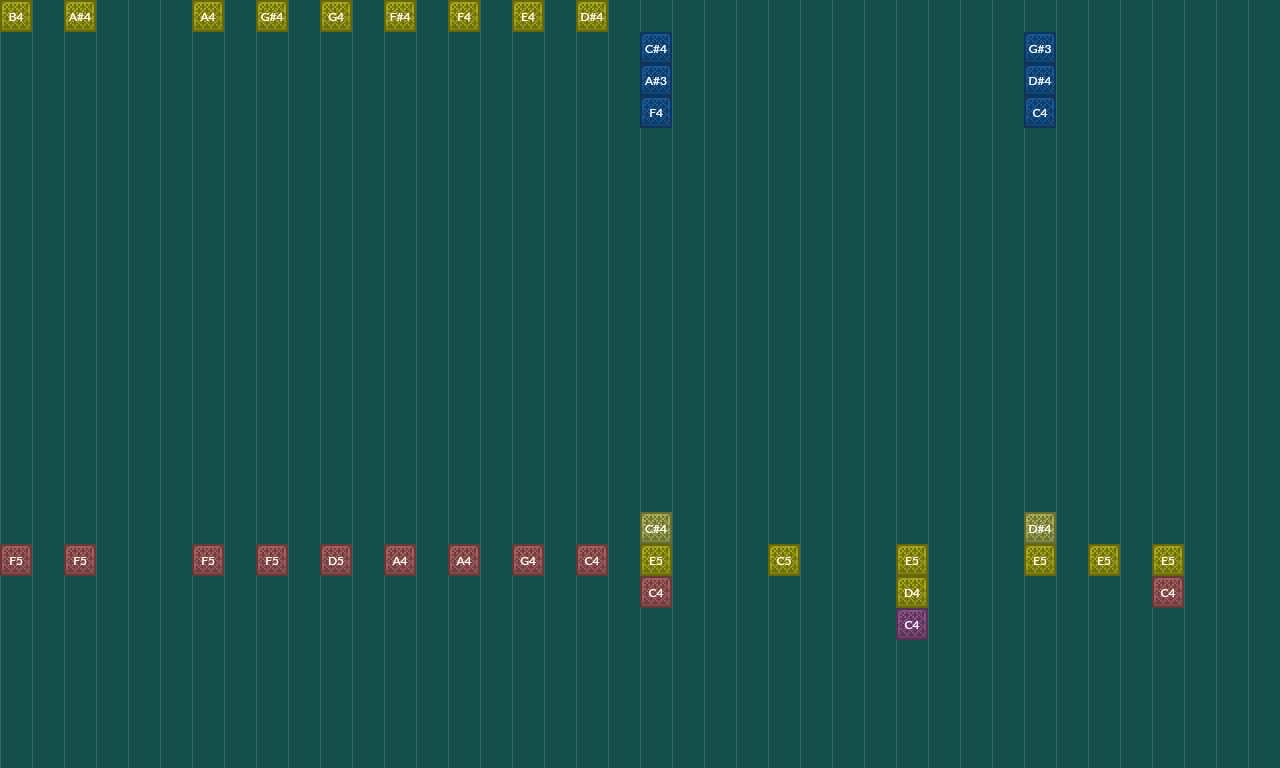Select the E5 note above the purple C4
1280x768 pixels.
(912, 560)
